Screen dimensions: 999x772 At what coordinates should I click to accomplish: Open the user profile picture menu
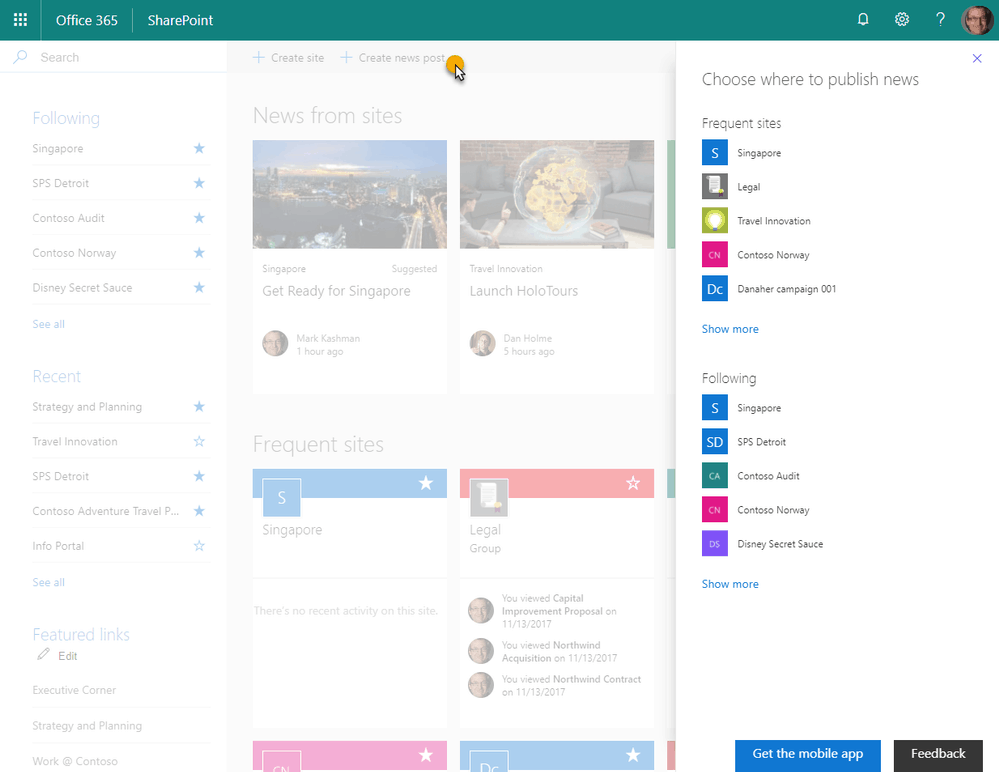pos(977,20)
